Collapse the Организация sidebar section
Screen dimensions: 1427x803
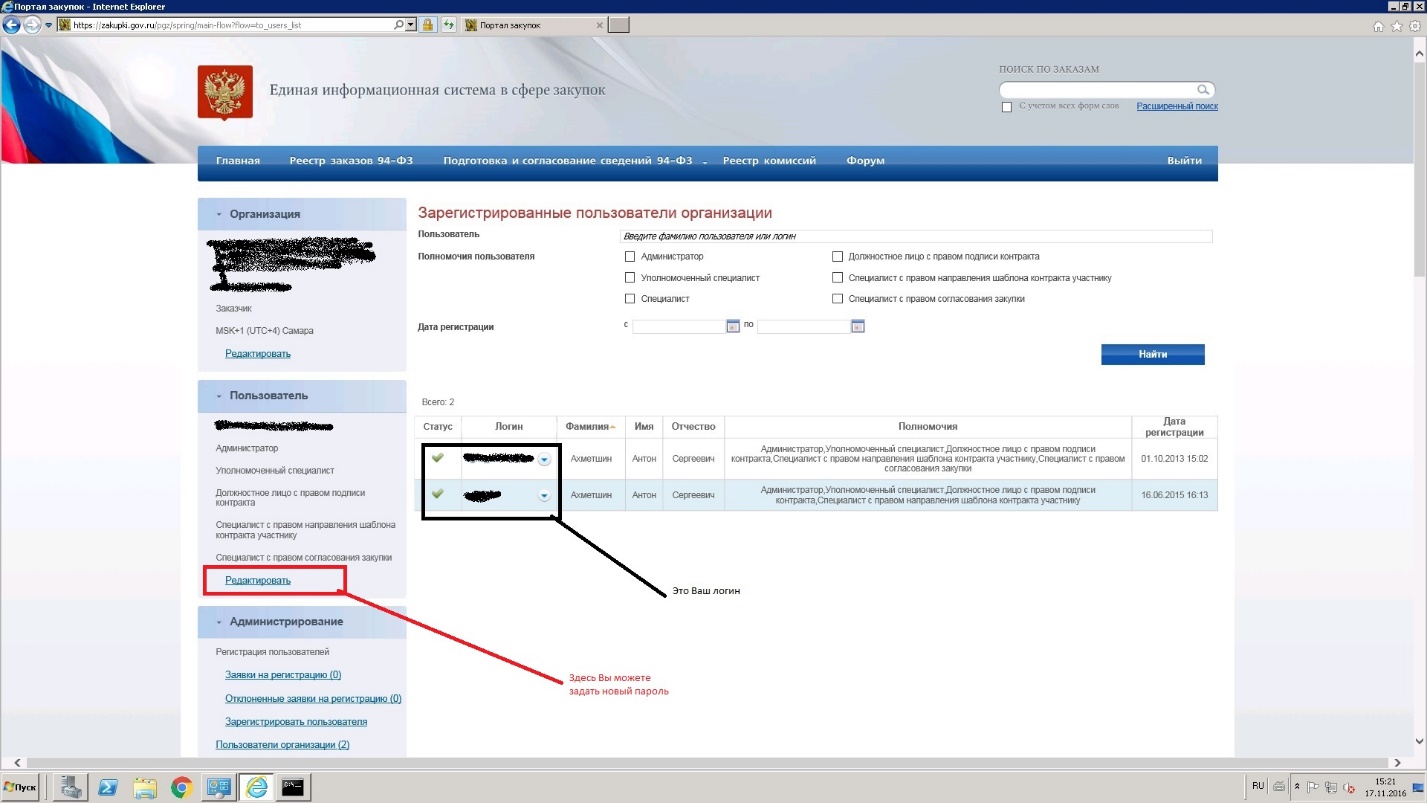pos(219,214)
